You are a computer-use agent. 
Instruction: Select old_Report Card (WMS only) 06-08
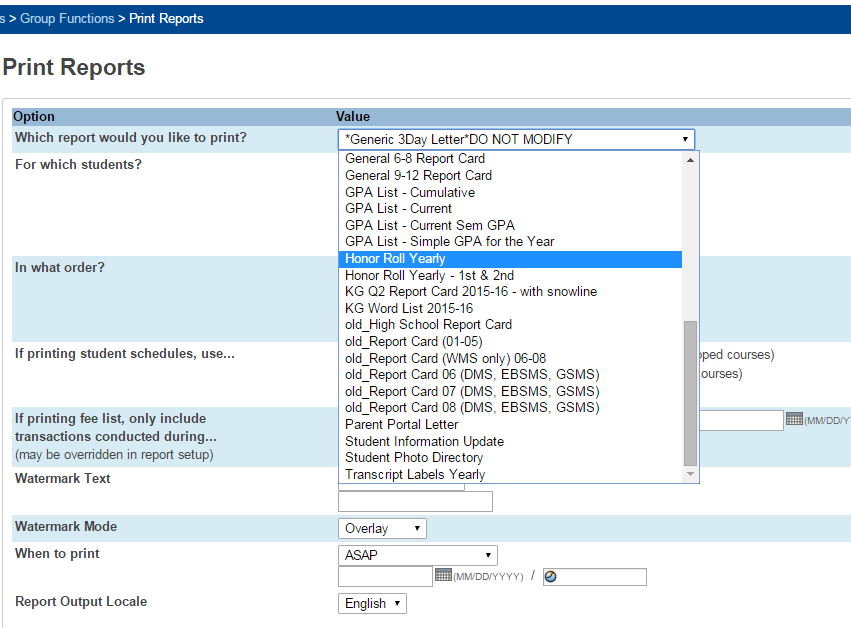click(x=510, y=358)
